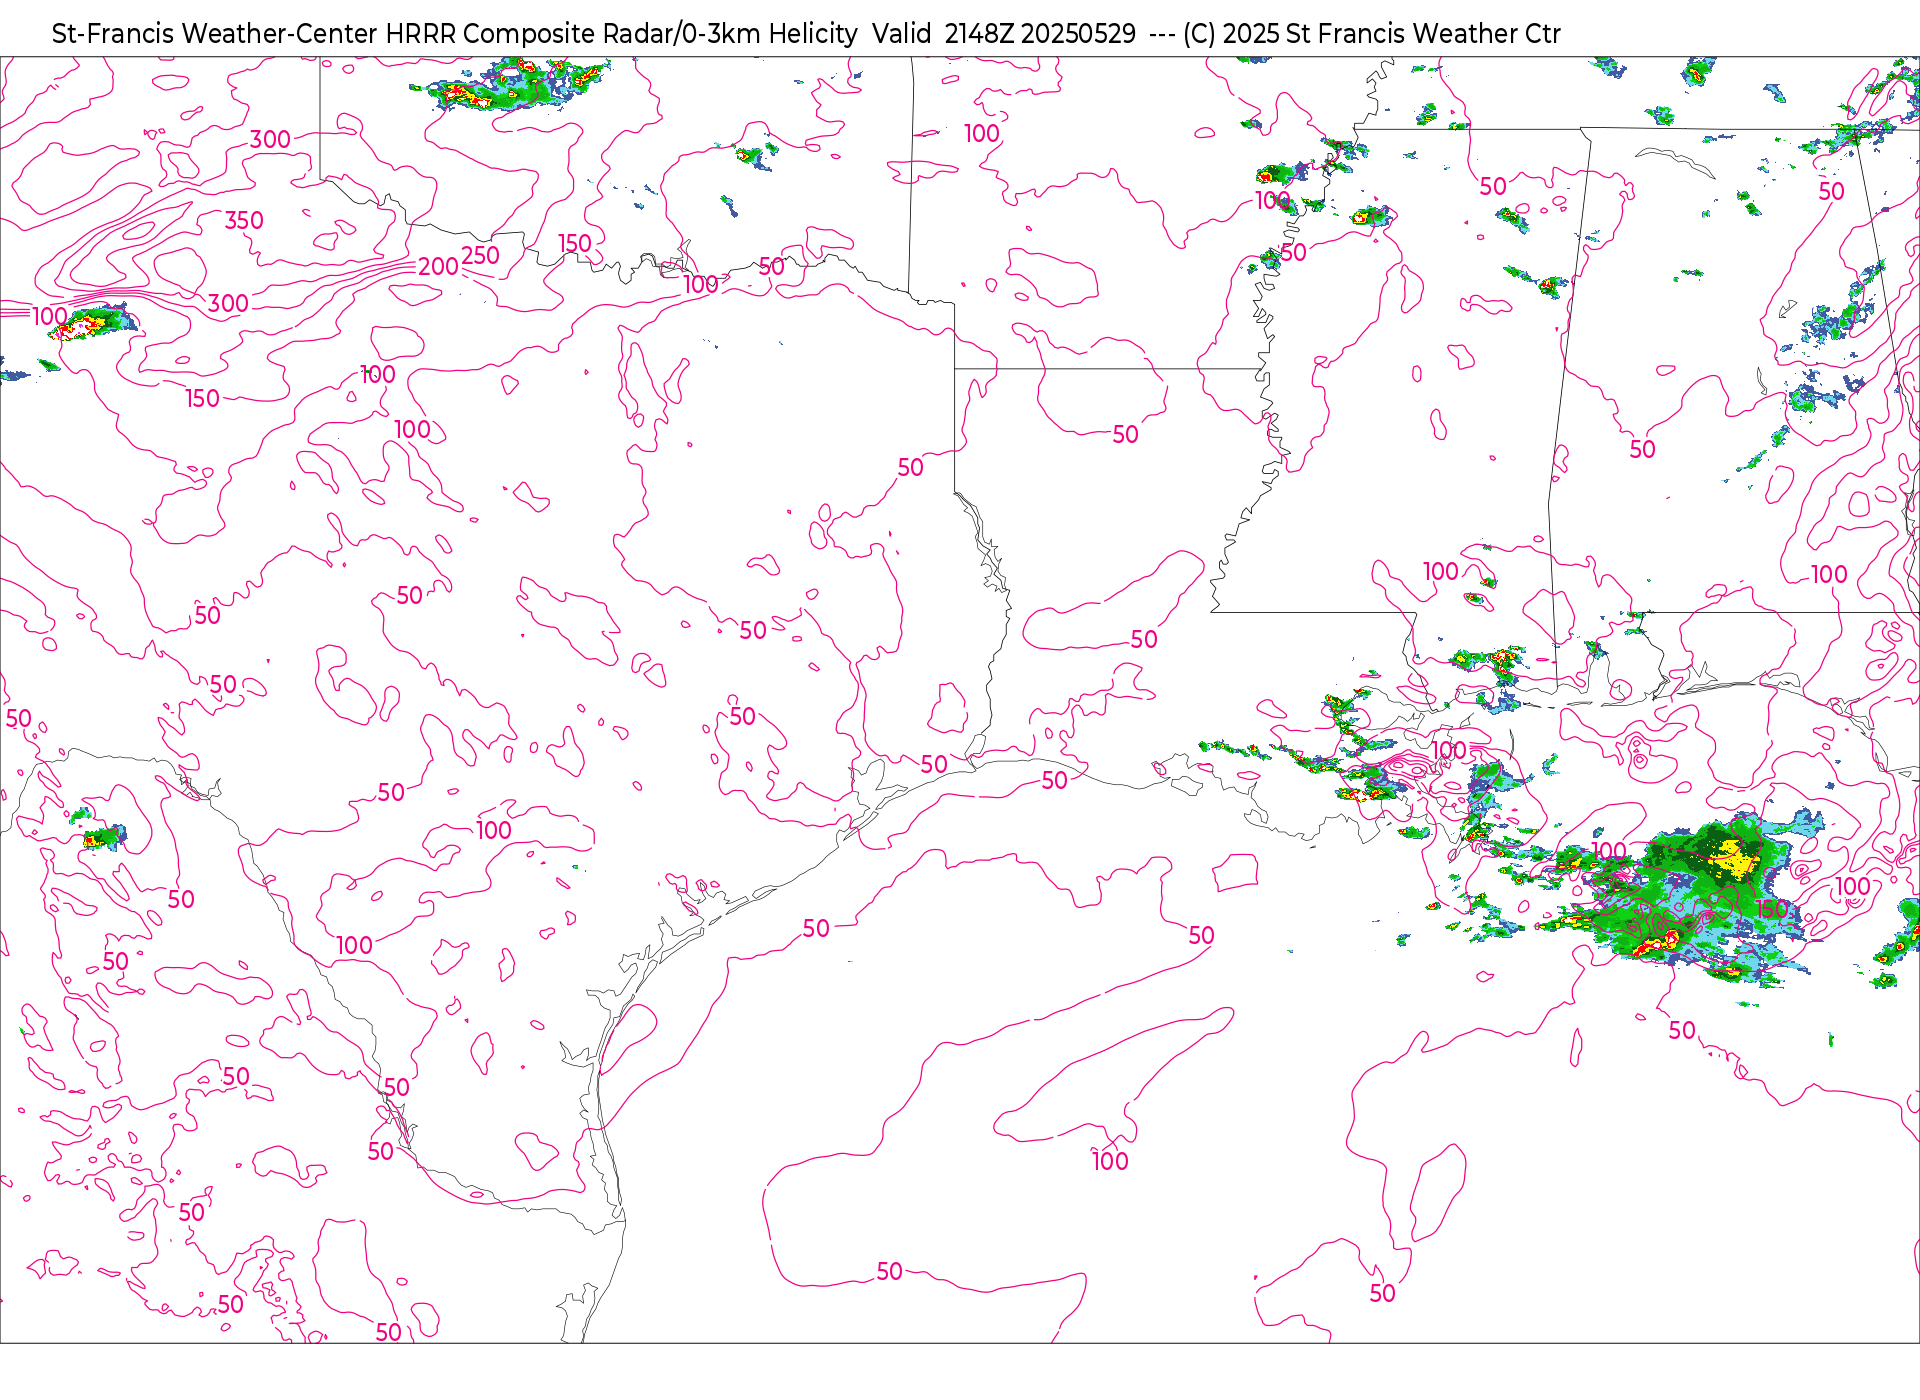The width and height of the screenshot is (1920, 1400).
Task: Click the "350" helicity contour label
Action: [x=244, y=221]
